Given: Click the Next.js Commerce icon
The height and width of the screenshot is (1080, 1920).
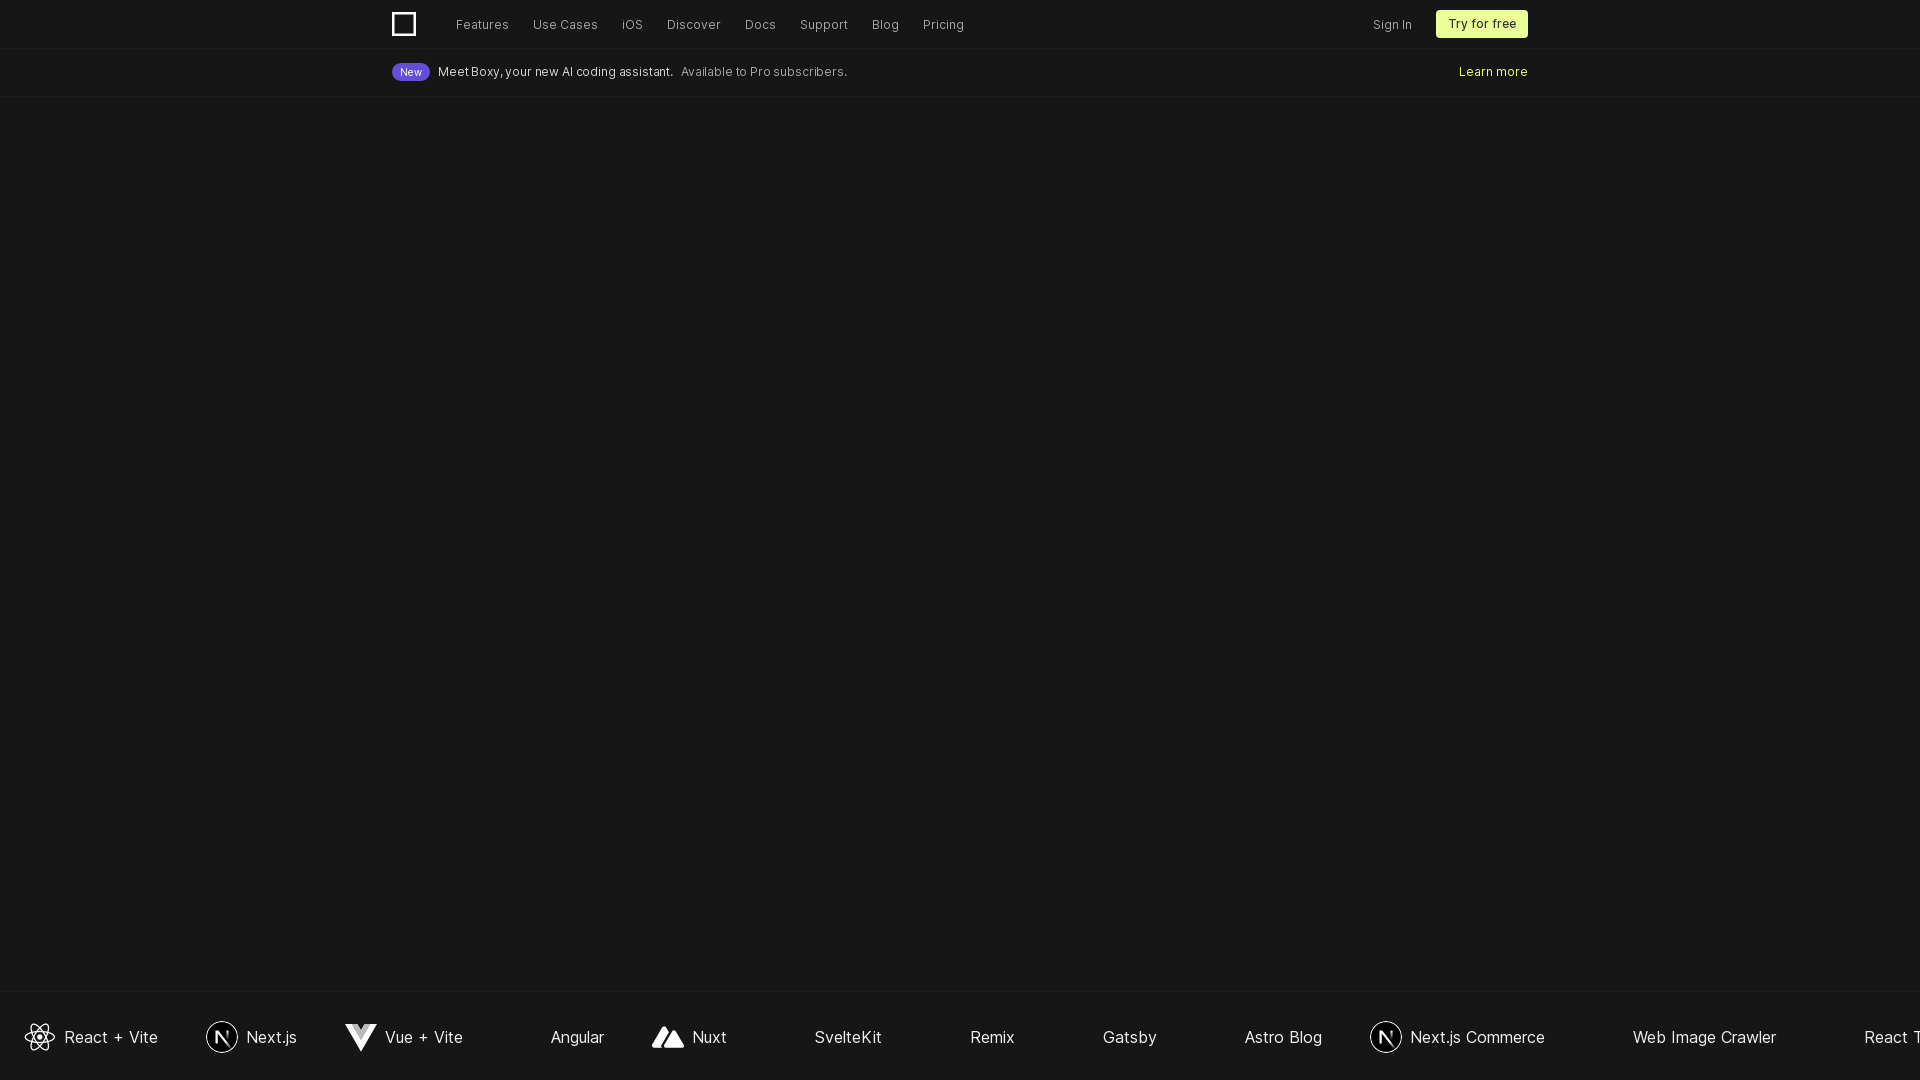Looking at the screenshot, I should click(x=1385, y=1036).
